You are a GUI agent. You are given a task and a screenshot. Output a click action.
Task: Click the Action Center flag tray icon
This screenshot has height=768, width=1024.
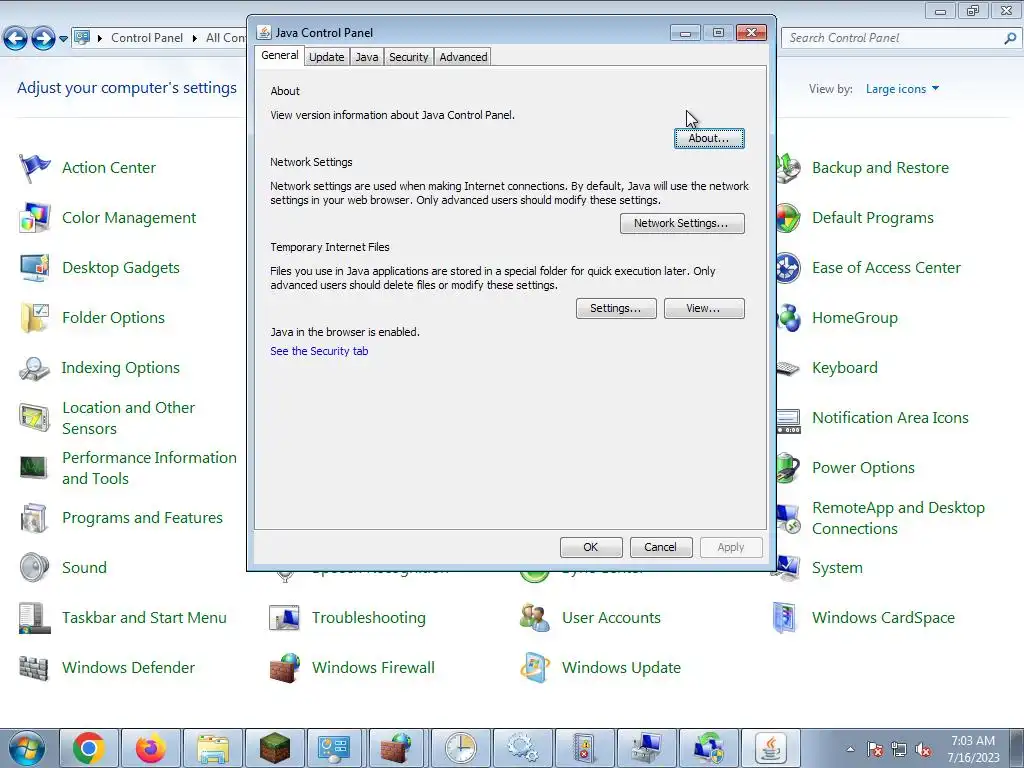[875, 750]
